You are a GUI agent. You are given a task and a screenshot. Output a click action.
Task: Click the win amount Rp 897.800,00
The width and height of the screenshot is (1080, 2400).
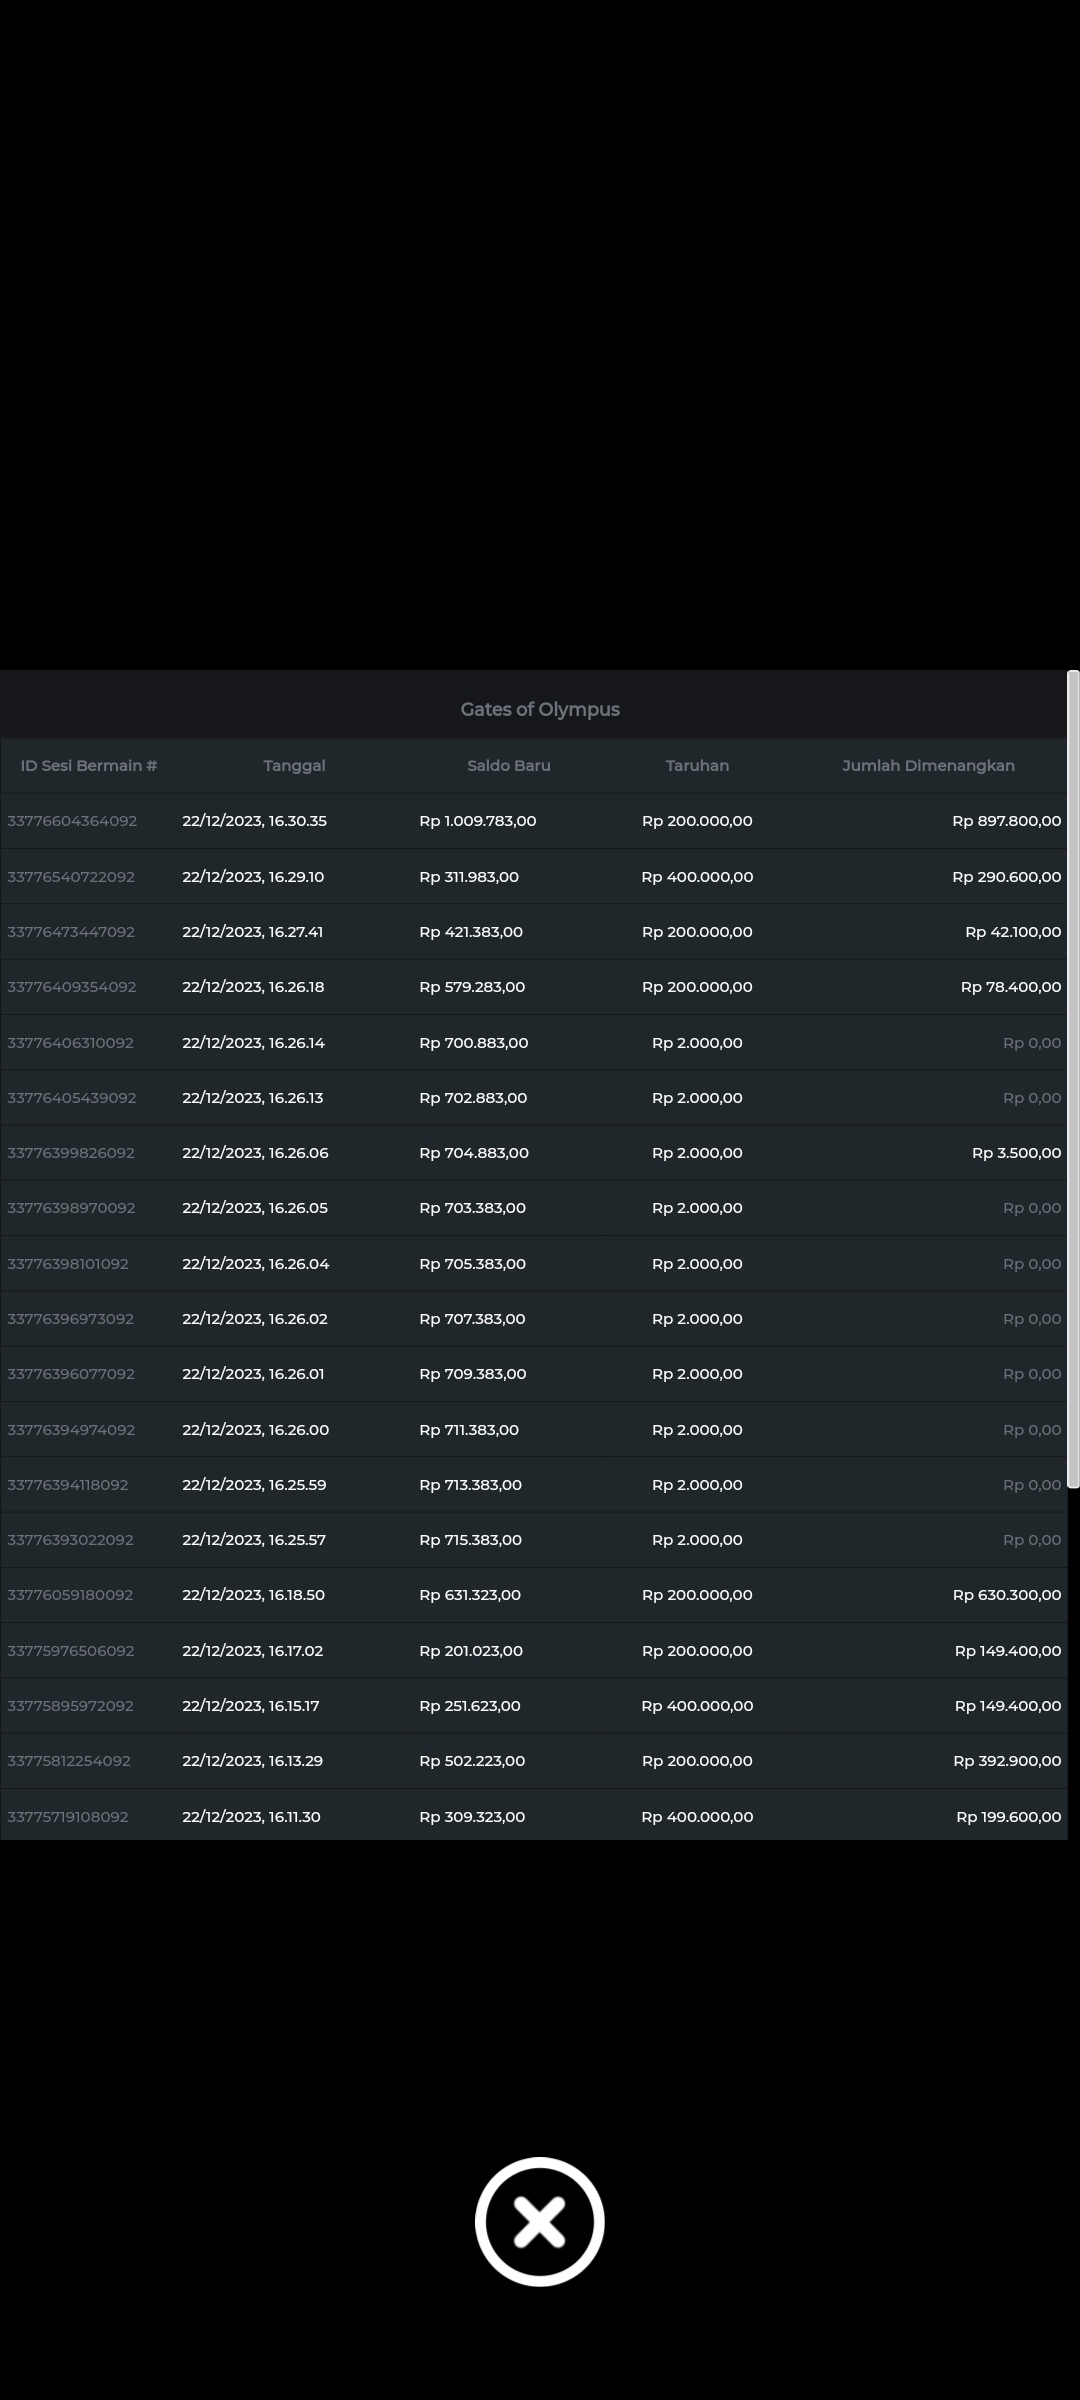point(1006,821)
